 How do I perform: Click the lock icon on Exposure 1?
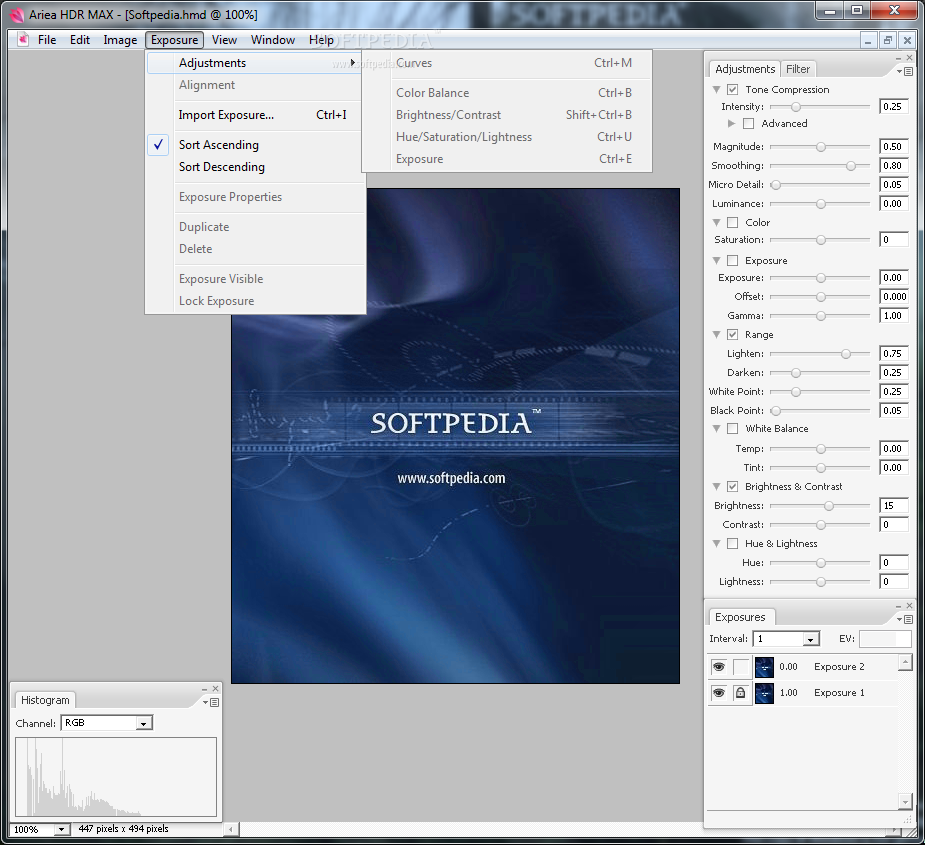coord(740,693)
